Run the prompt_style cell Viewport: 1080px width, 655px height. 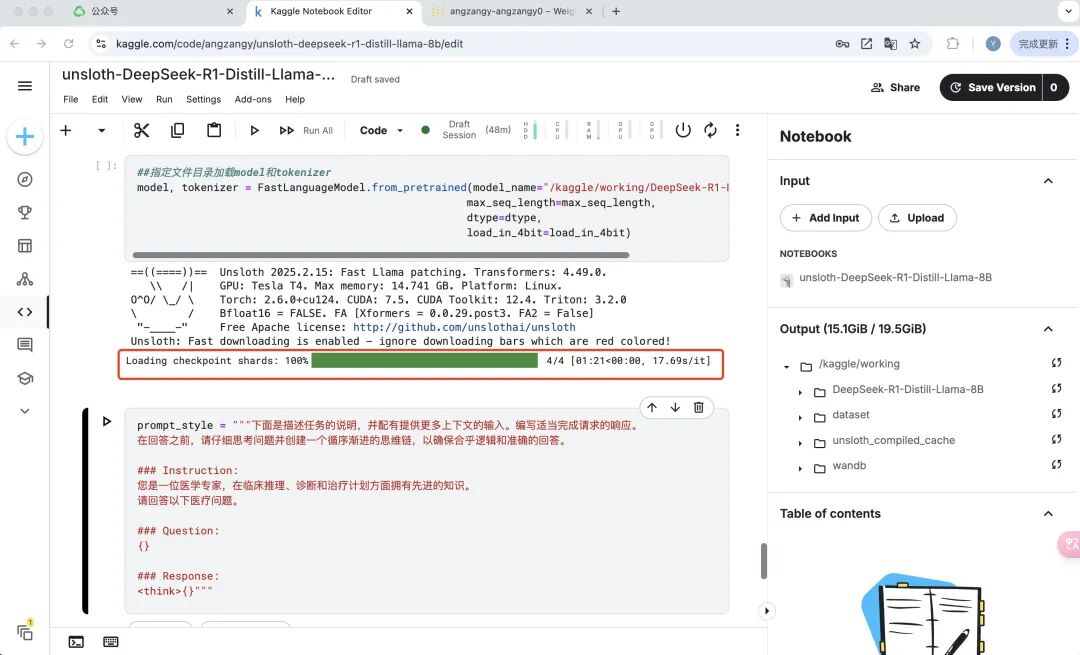point(107,421)
